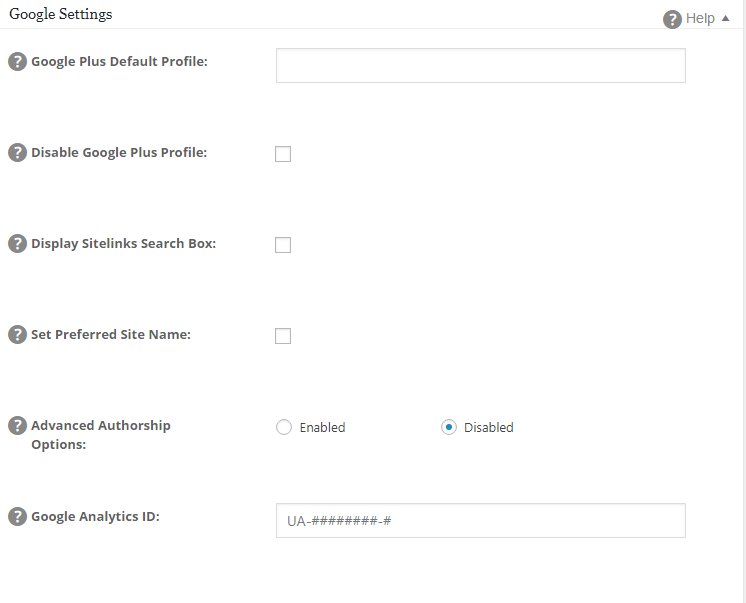Select the Enabled radio for Advanced Authorship
Image resolution: width=746 pixels, height=603 pixels.
284,427
